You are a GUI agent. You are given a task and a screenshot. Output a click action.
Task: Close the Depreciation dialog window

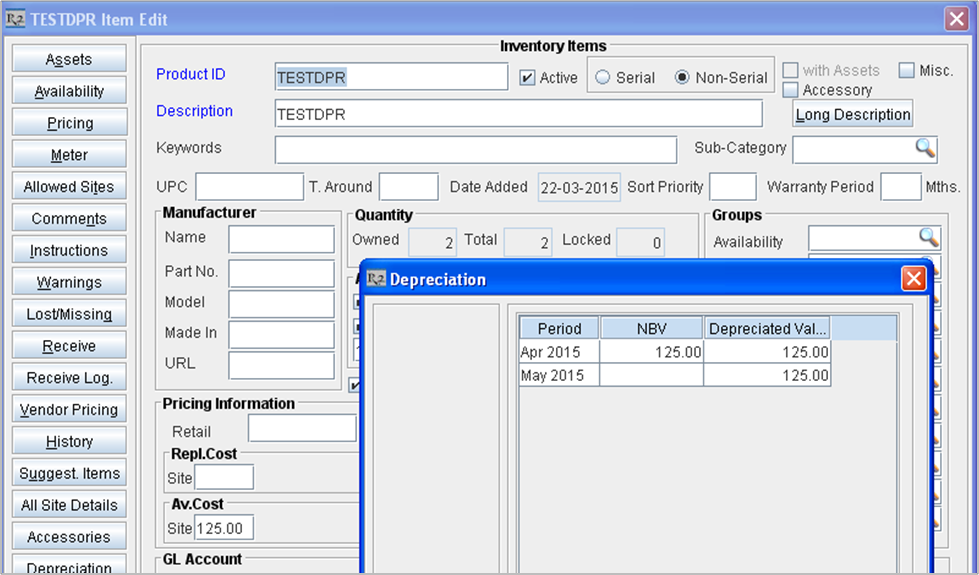click(x=913, y=279)
